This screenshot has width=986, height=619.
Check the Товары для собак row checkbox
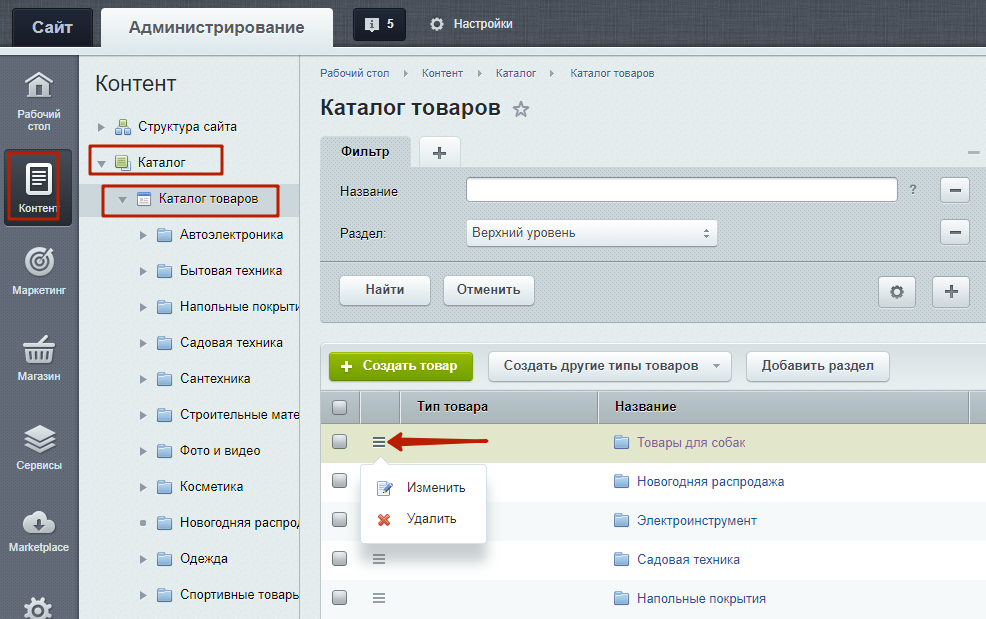click(x=340, y=442)
